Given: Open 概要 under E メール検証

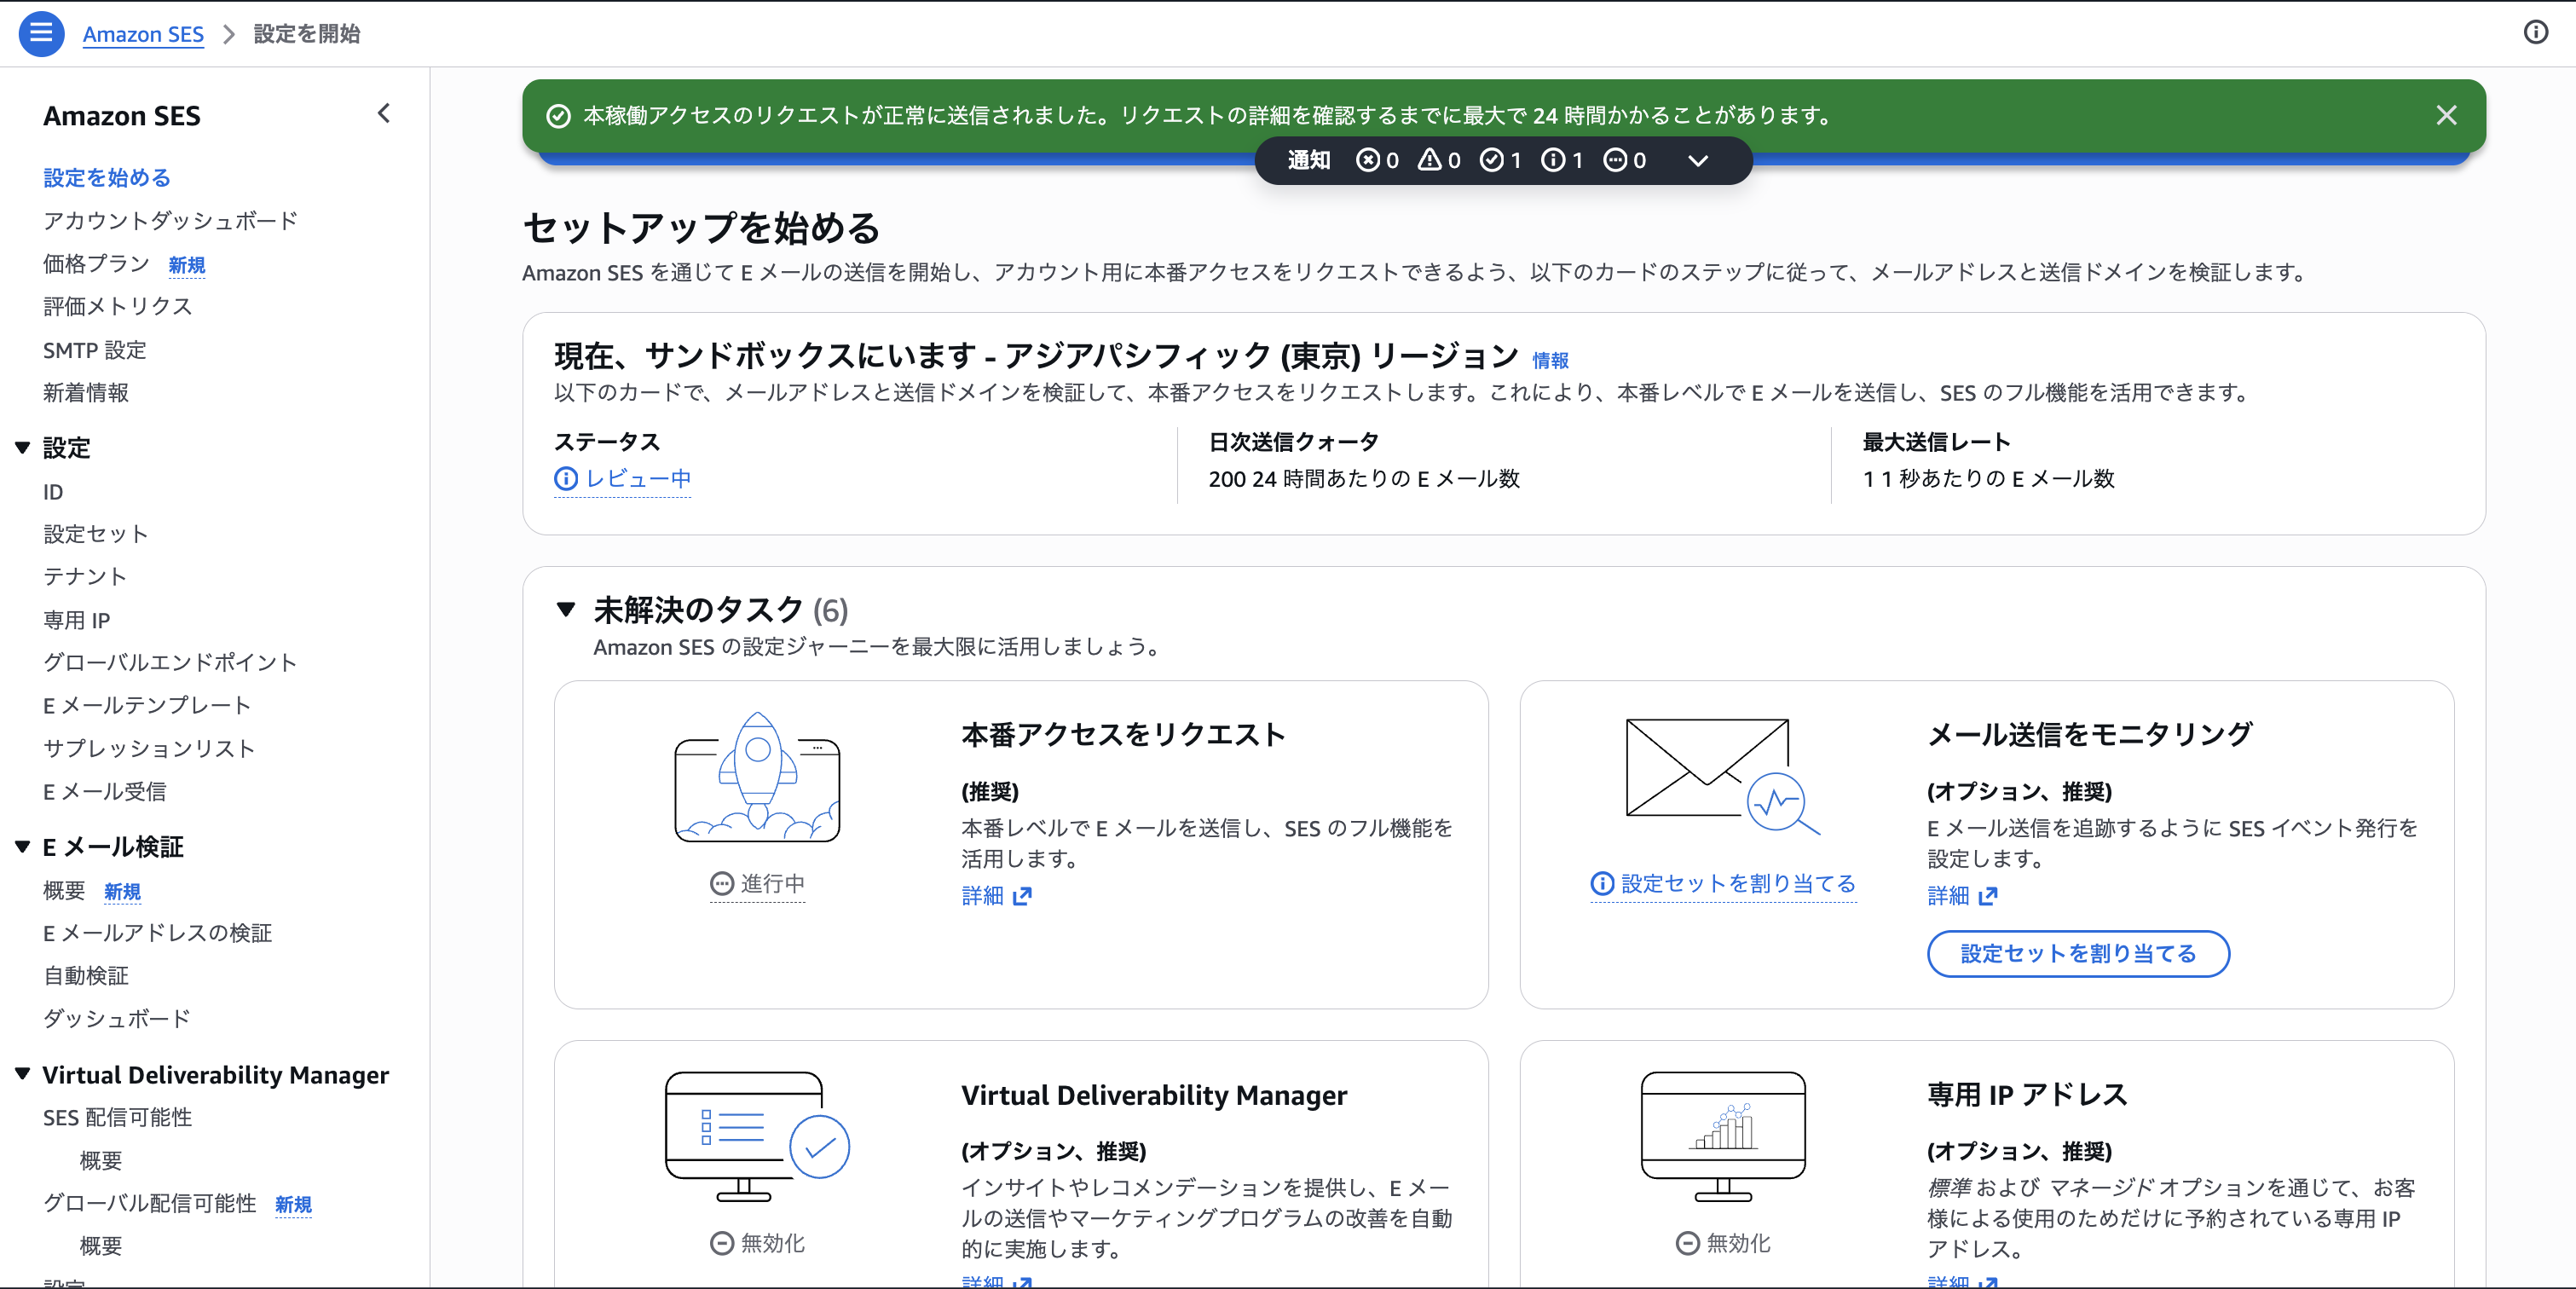Looking at the screenshot, I should (64, 891).
